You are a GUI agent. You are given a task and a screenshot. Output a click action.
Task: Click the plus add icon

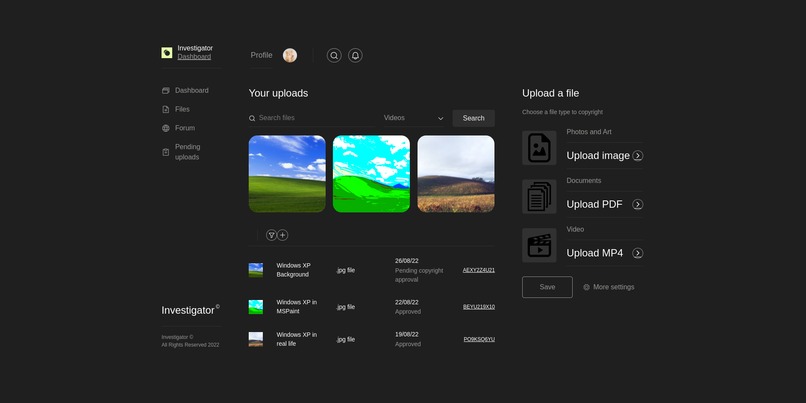point(283,235)
